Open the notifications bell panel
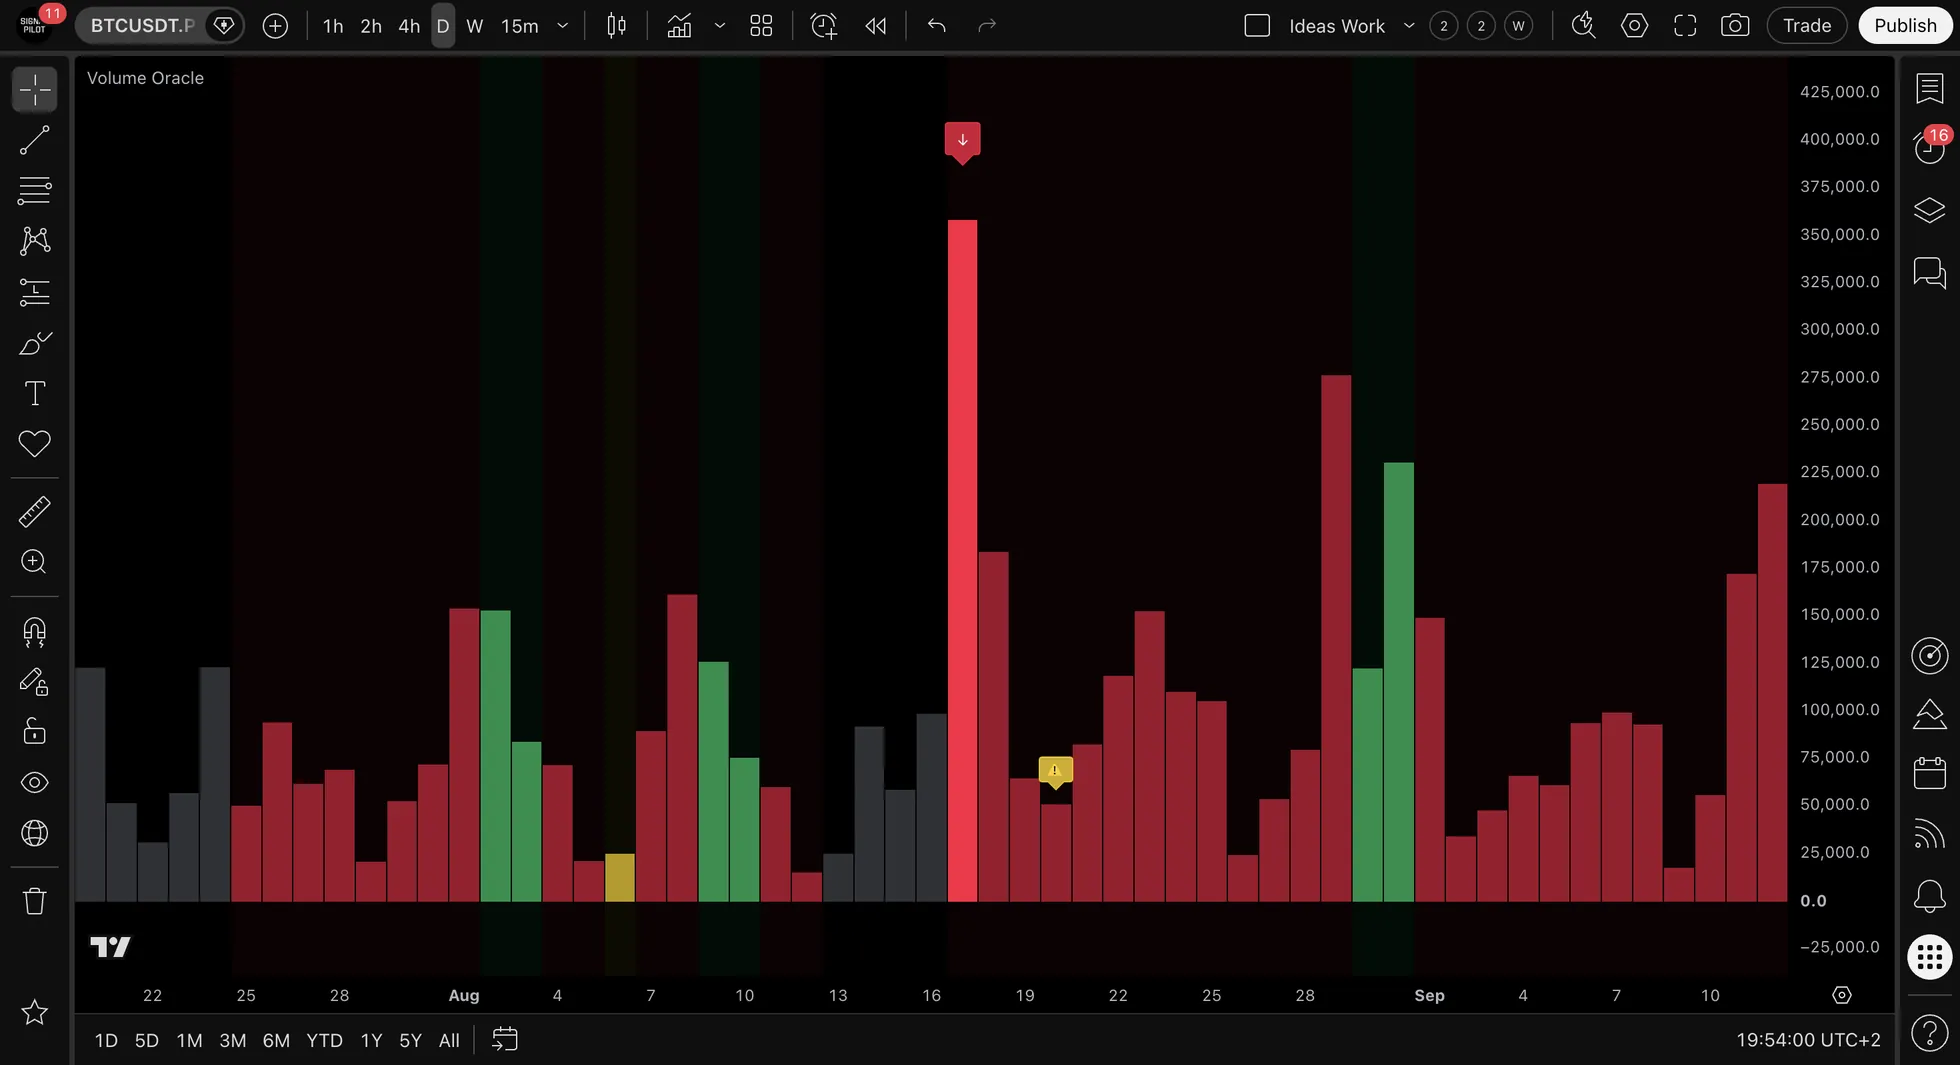This screenshot has width=1960, height=1065. click(x=1929, y=895)
